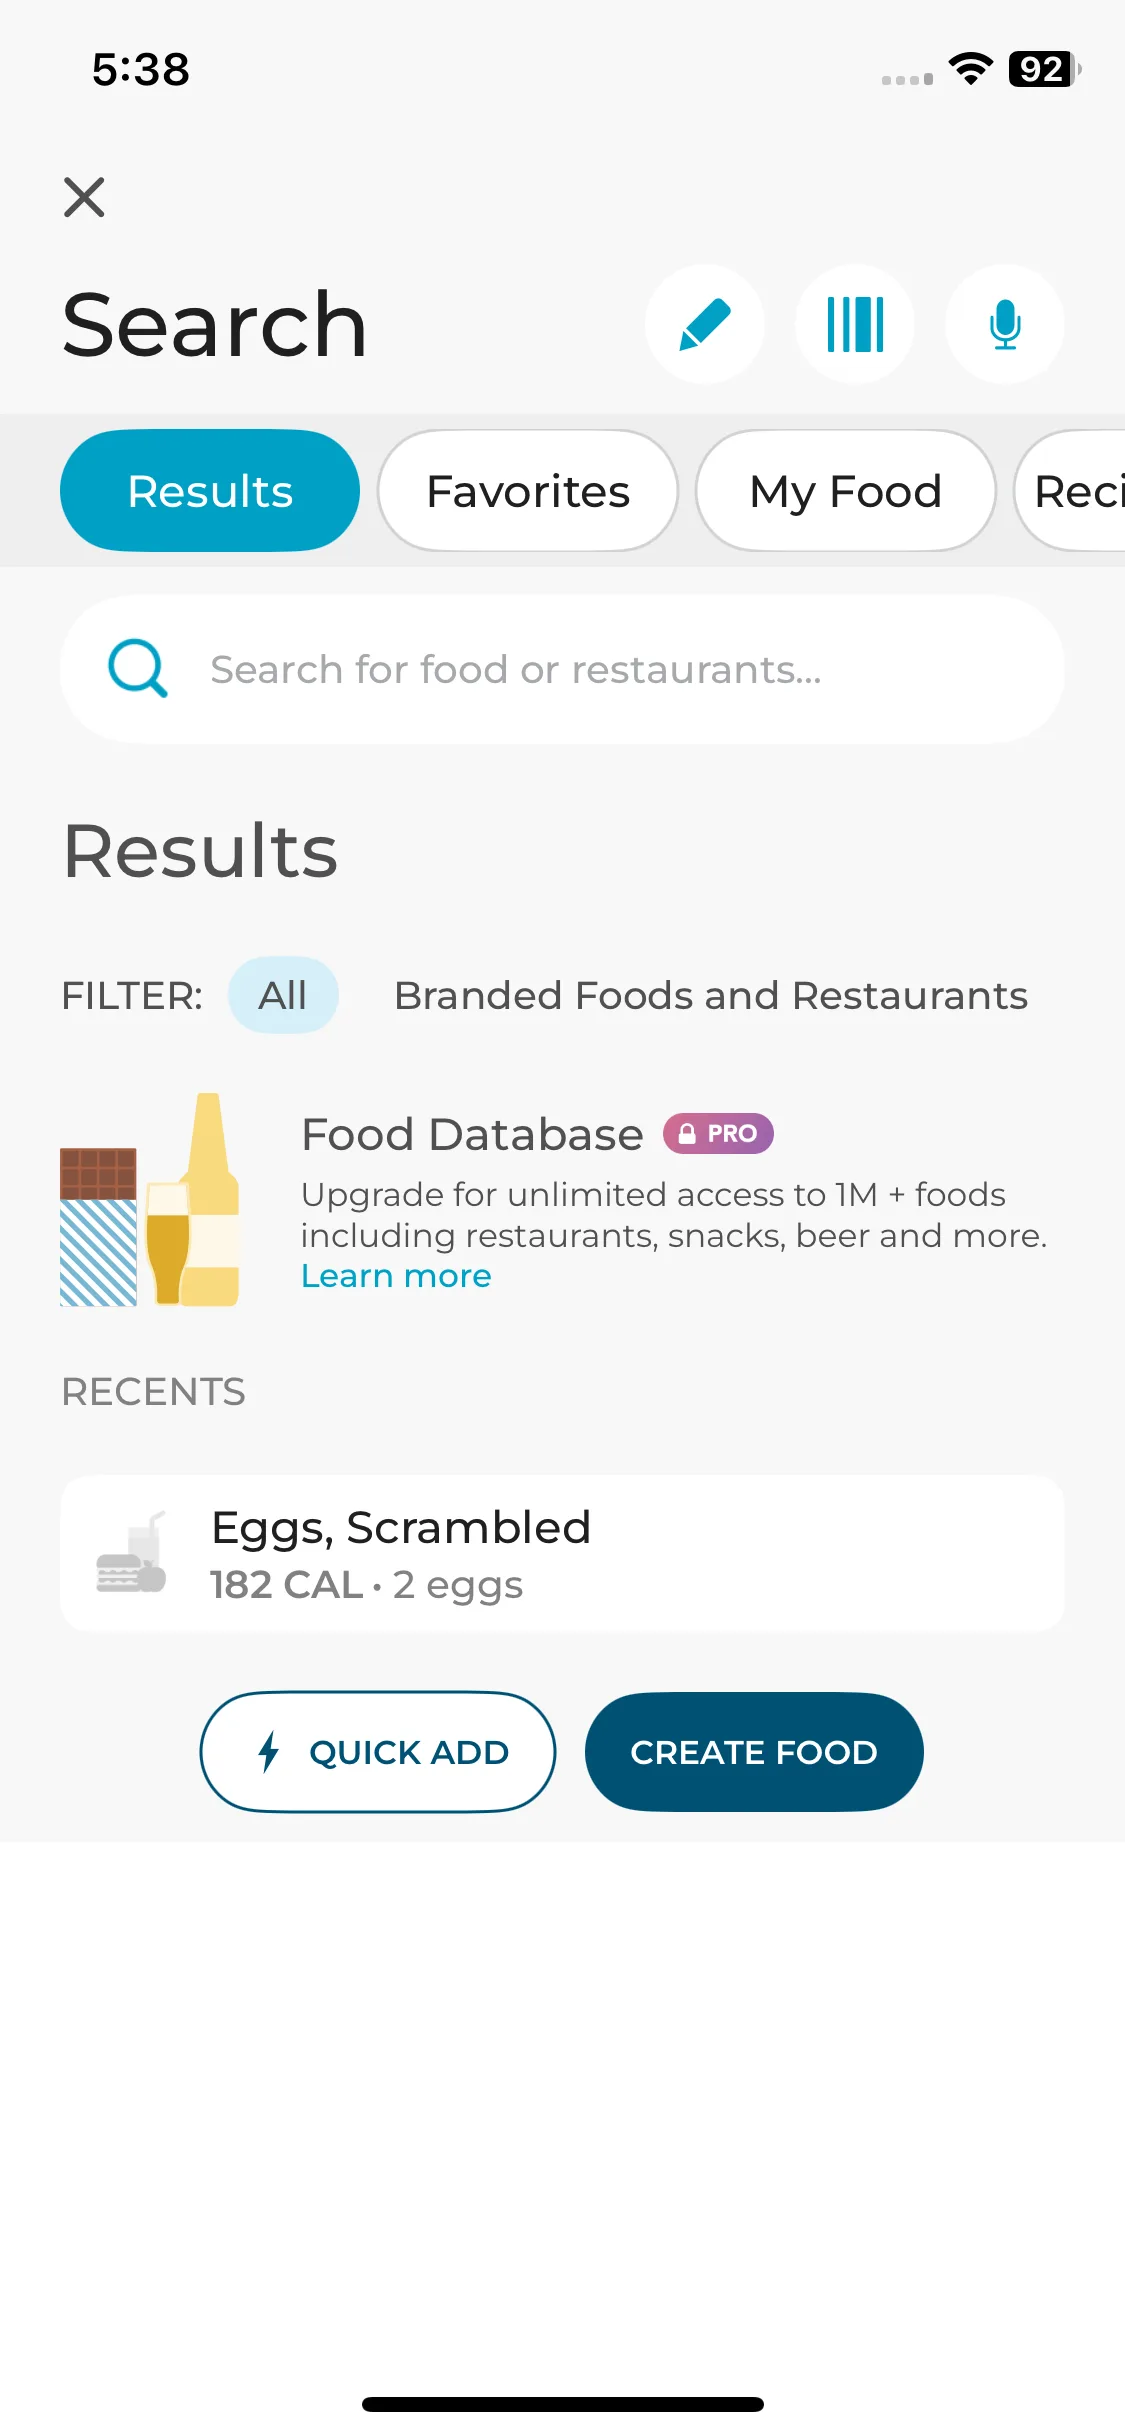Open the barcode scanner icon
The width and height of the screenshot is (1125, 2436).
point(855,324)
